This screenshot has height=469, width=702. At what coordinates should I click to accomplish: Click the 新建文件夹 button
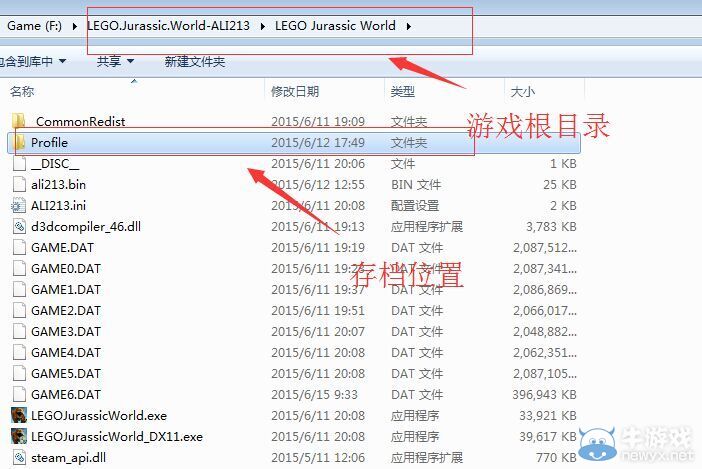[195, 61]
